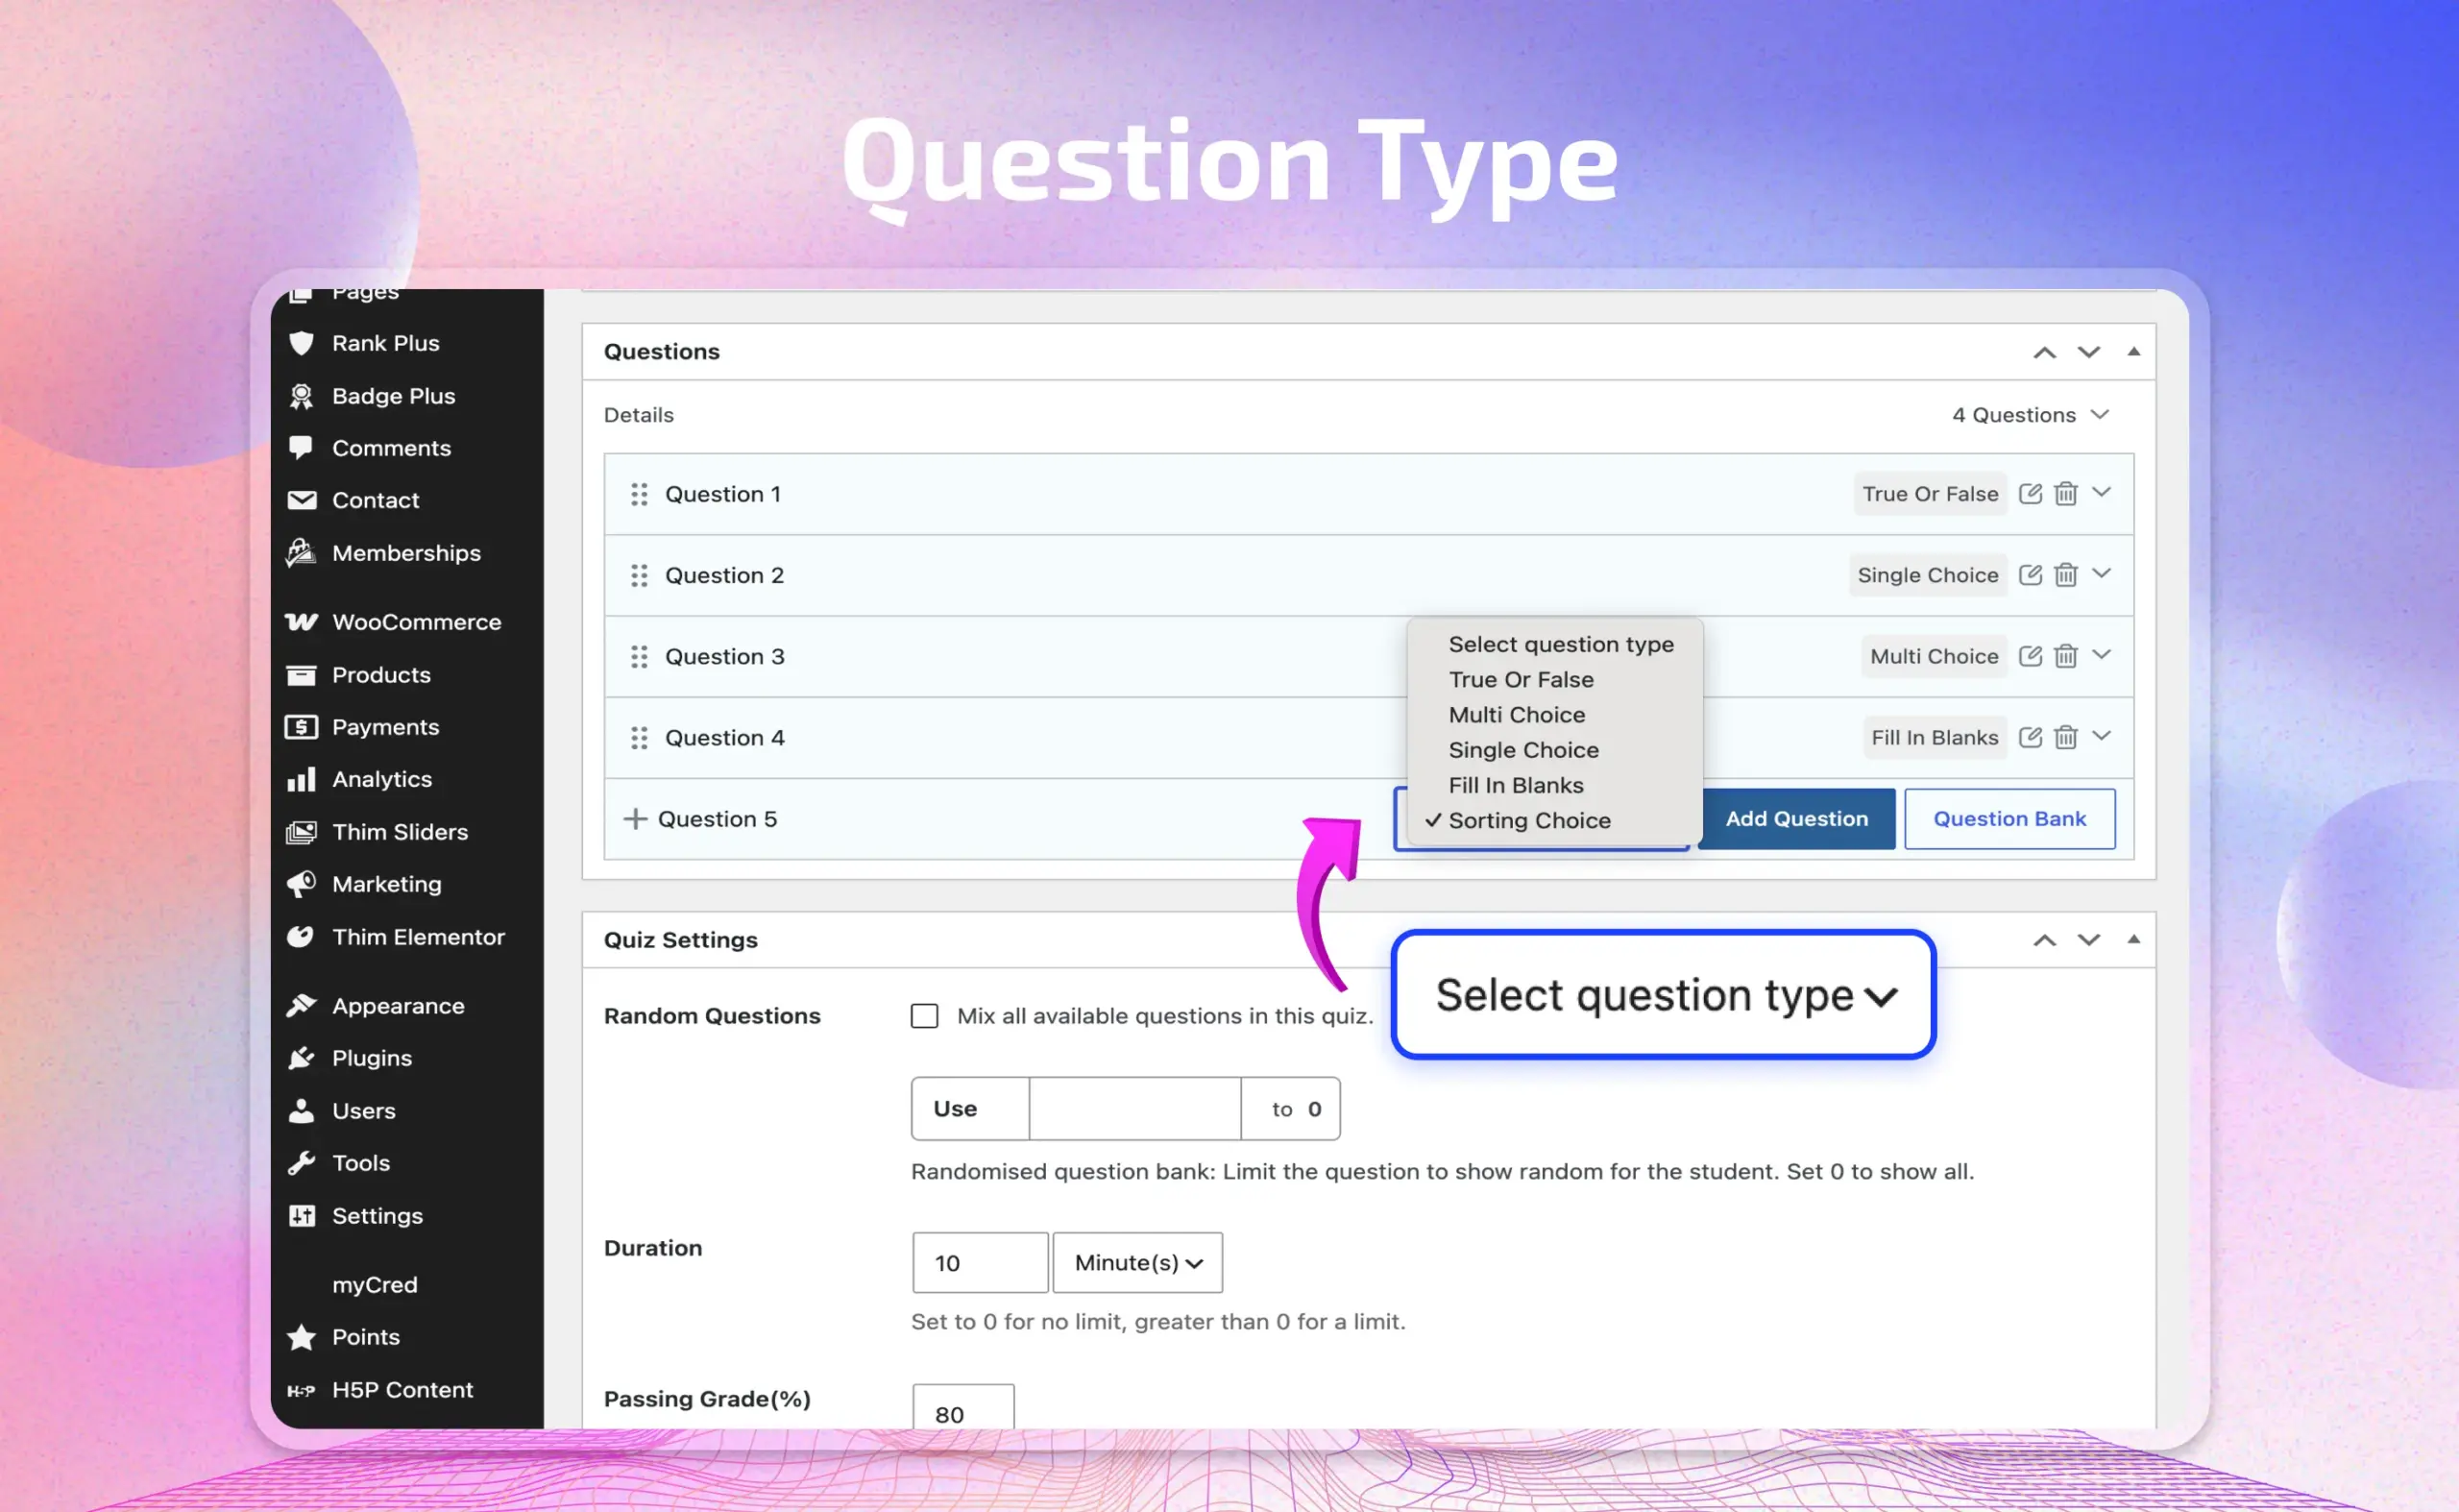Screen dimensions: 2459x1512
Task: Click the Payments dollar icon
Action: [x=301, y=727]
